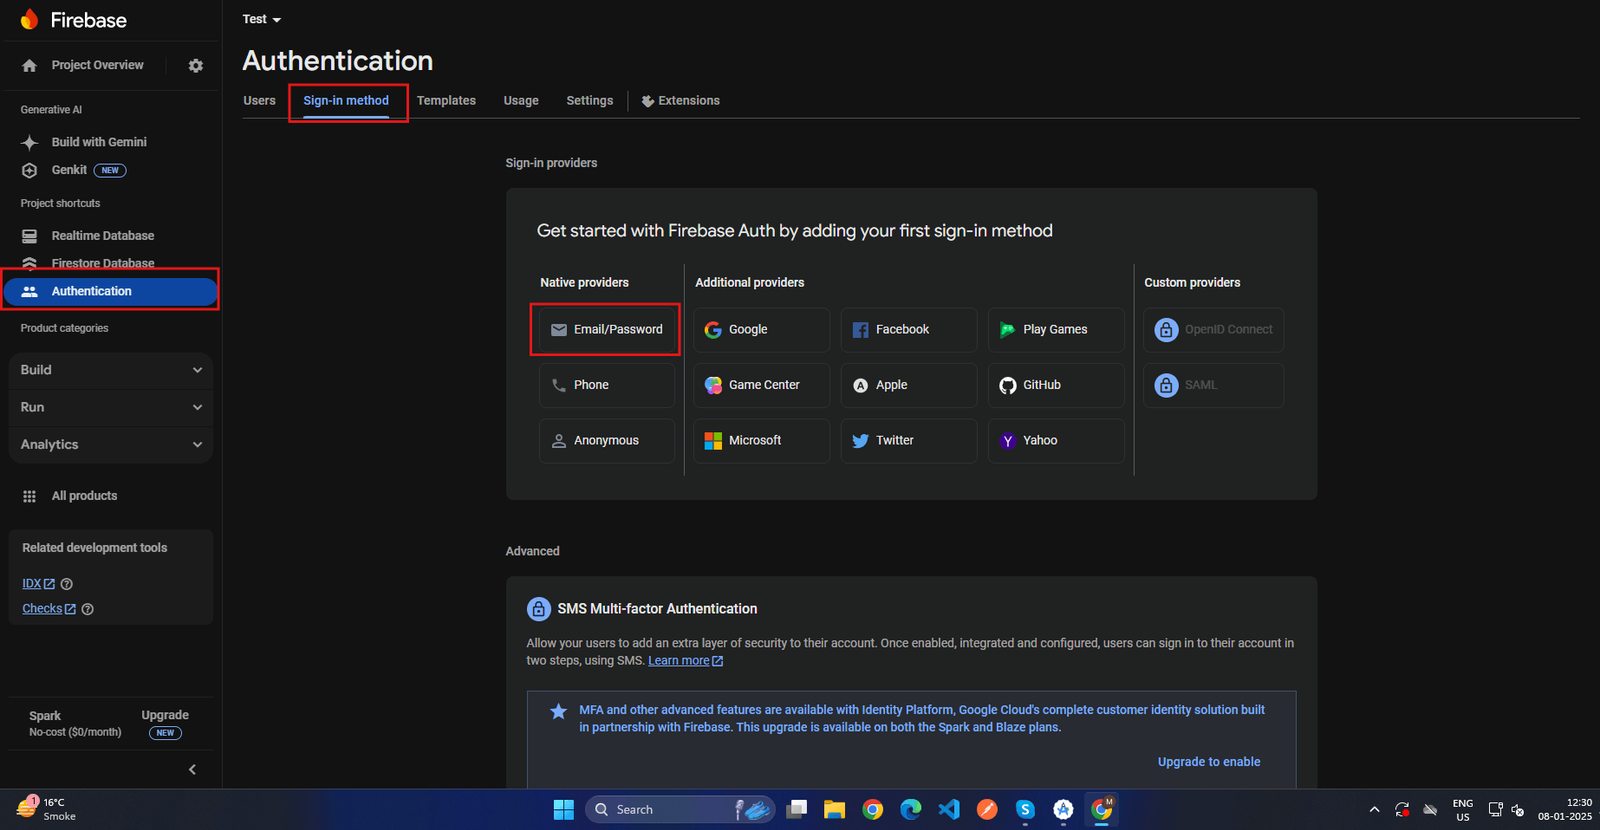
Task: Click Upgrade to enable link
Action: tap(1208, 762)
